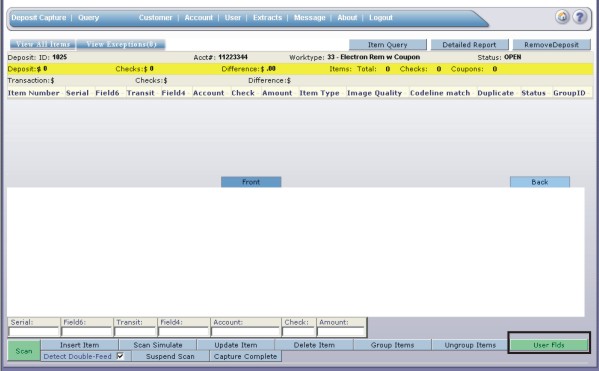Click the Item Query button
The height and width of the screenshot is (371, 599).
(387, 45)
